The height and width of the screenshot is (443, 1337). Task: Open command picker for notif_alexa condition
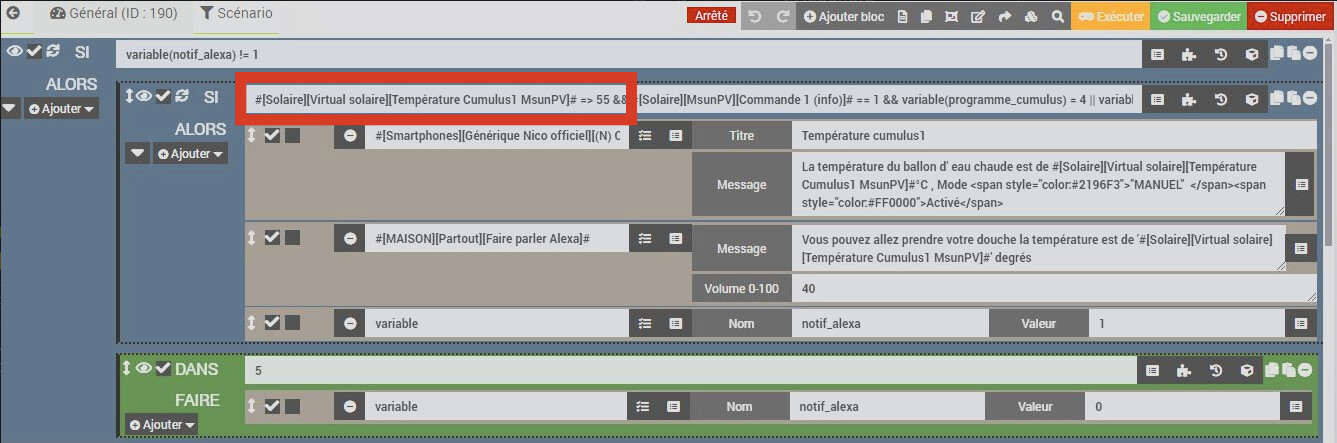(1157, 54)
